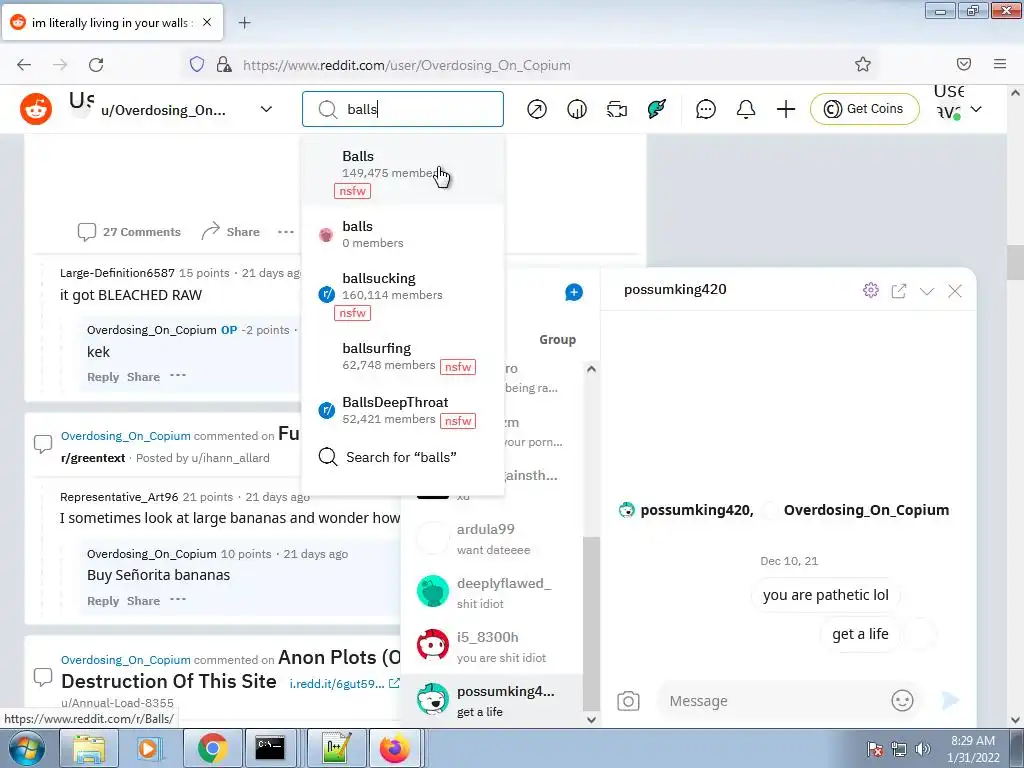Open Large-Definition6587 user profile

click(117, 273)
